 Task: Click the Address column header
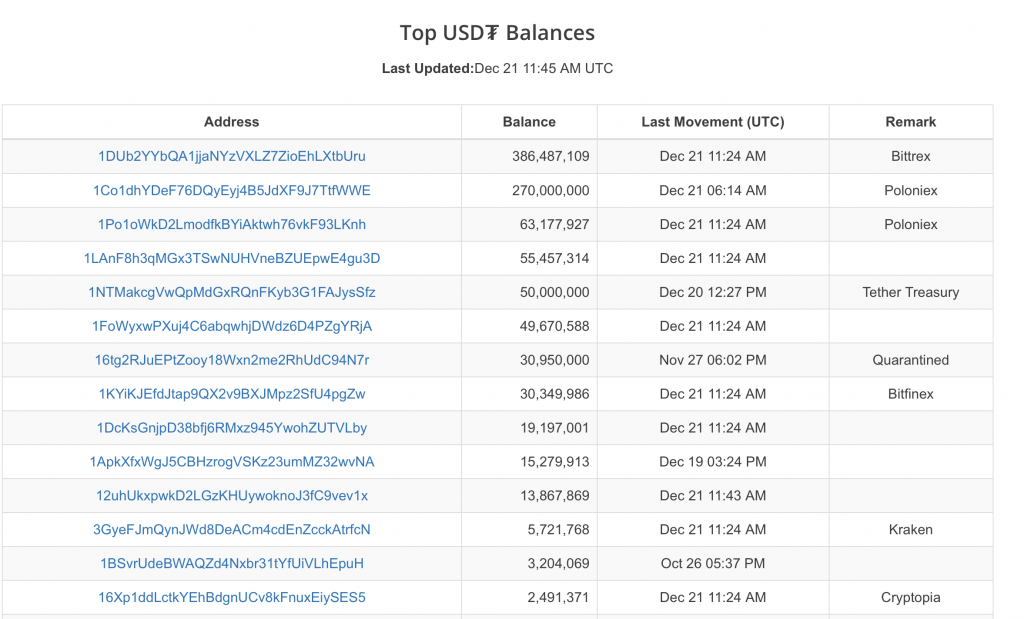[x=231, y=122]
